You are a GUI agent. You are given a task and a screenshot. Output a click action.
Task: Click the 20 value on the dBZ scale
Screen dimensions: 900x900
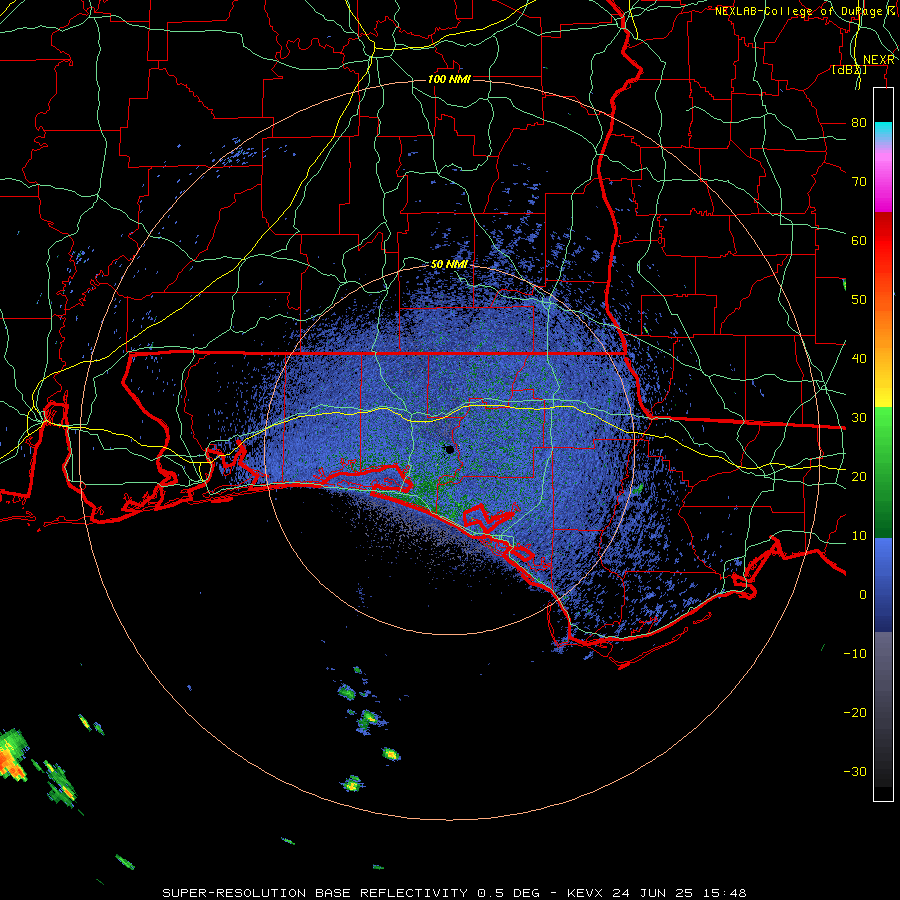click(x=859, y=476)
